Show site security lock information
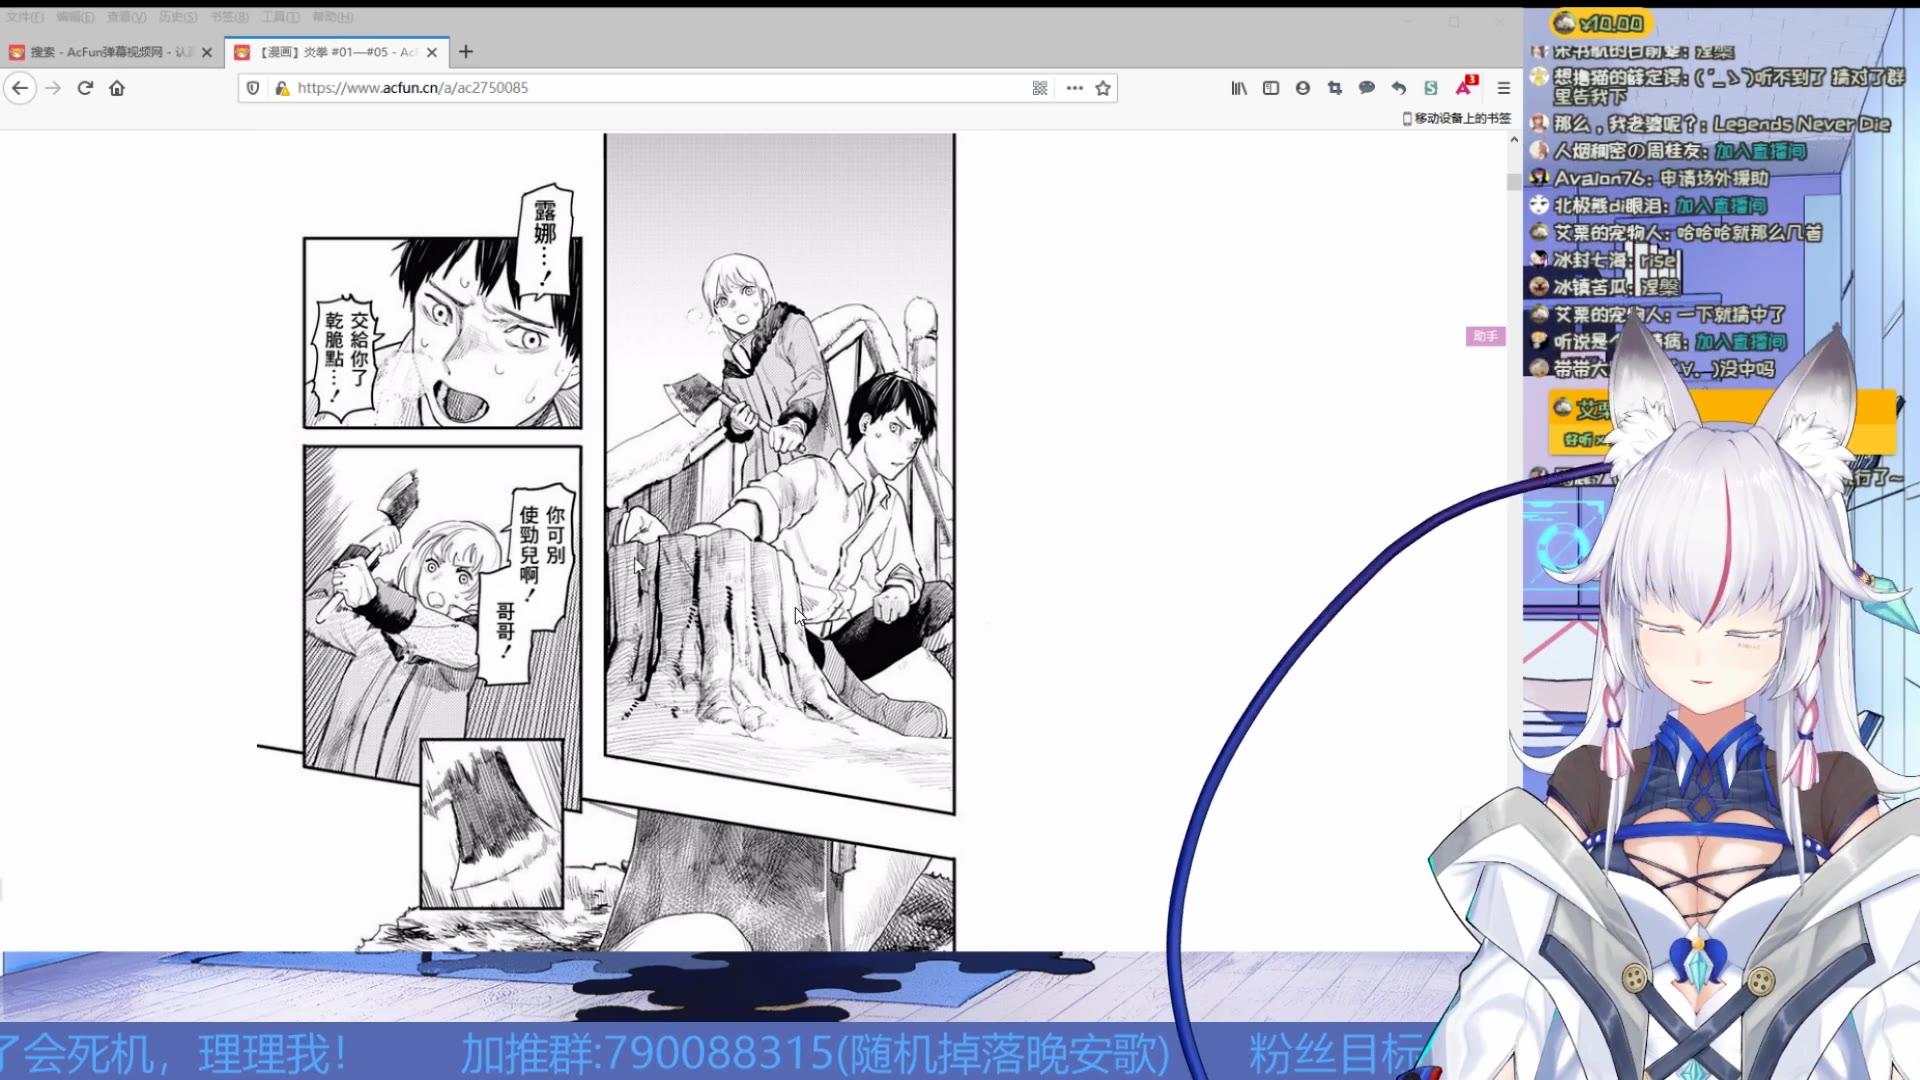 (282, 88)
